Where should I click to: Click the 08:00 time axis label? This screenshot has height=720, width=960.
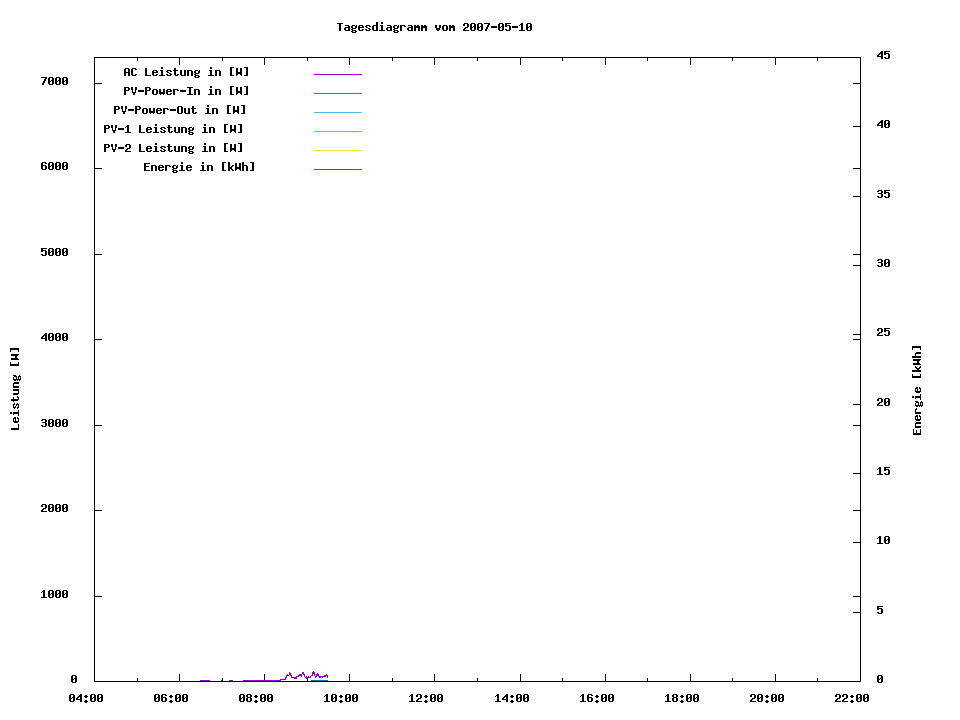click(256, 699)
